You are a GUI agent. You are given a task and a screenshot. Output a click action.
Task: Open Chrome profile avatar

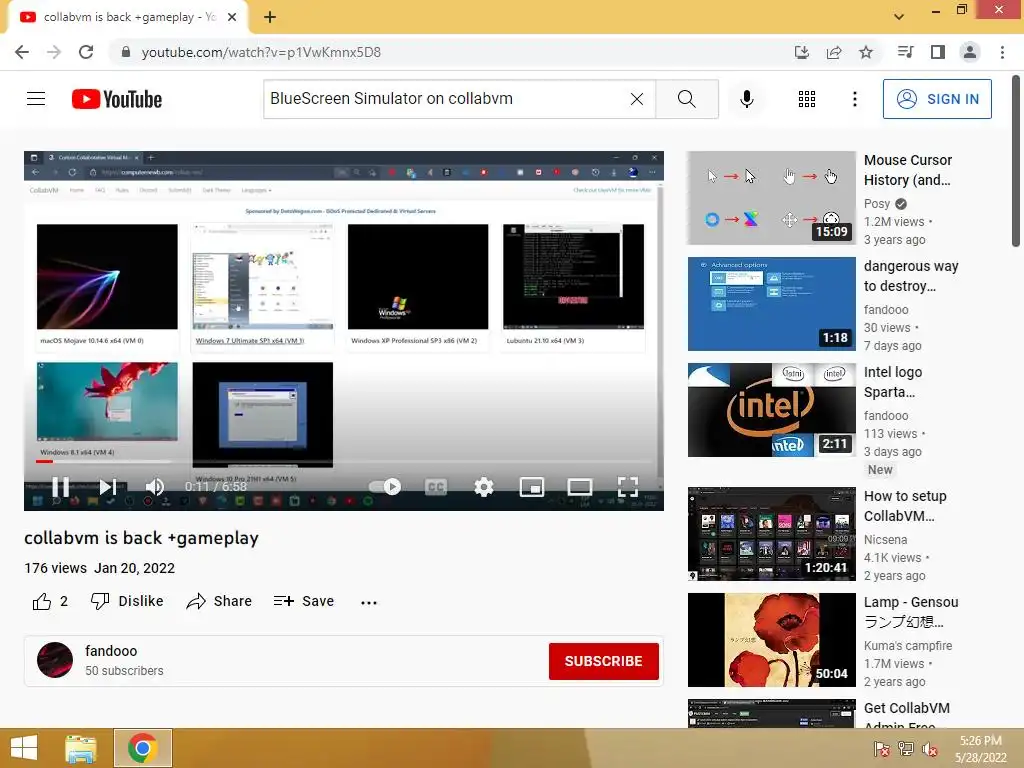pos(970,52)
